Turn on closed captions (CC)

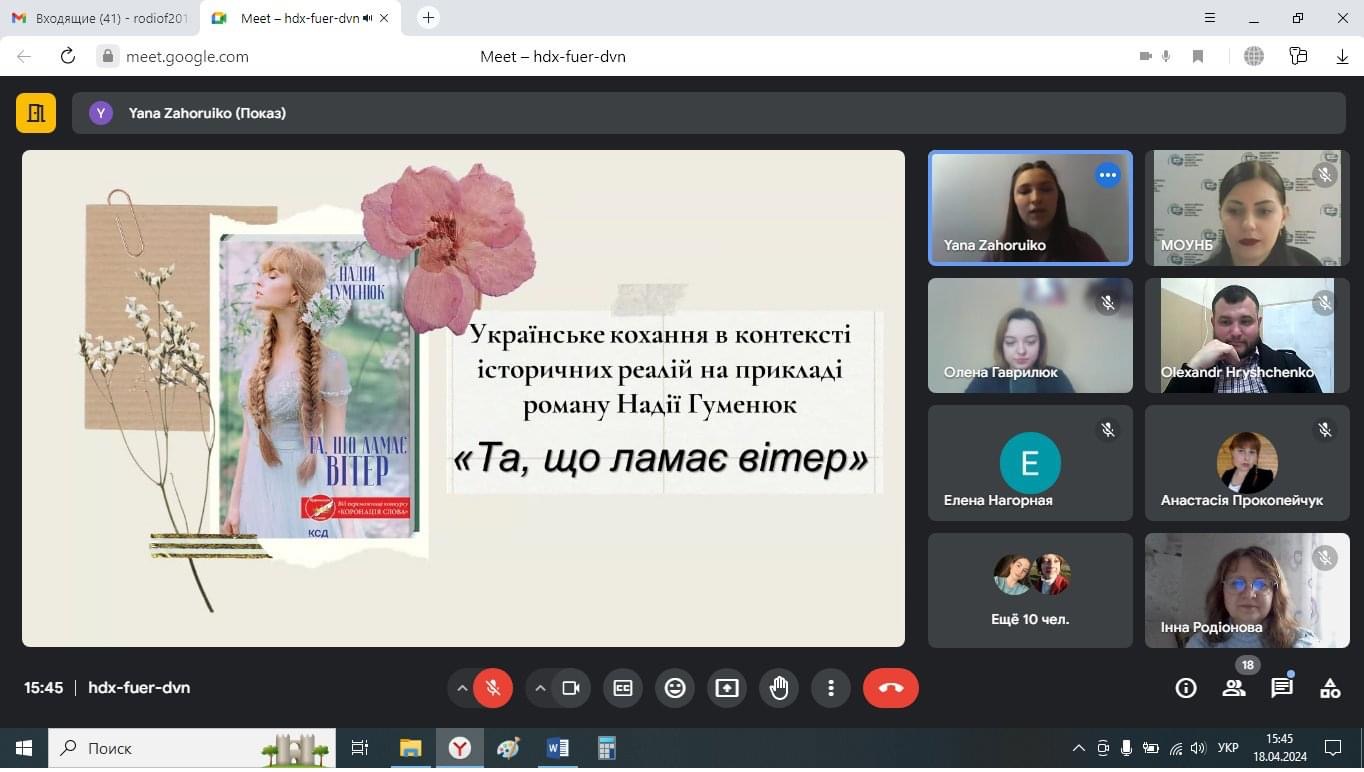point(623,688)
